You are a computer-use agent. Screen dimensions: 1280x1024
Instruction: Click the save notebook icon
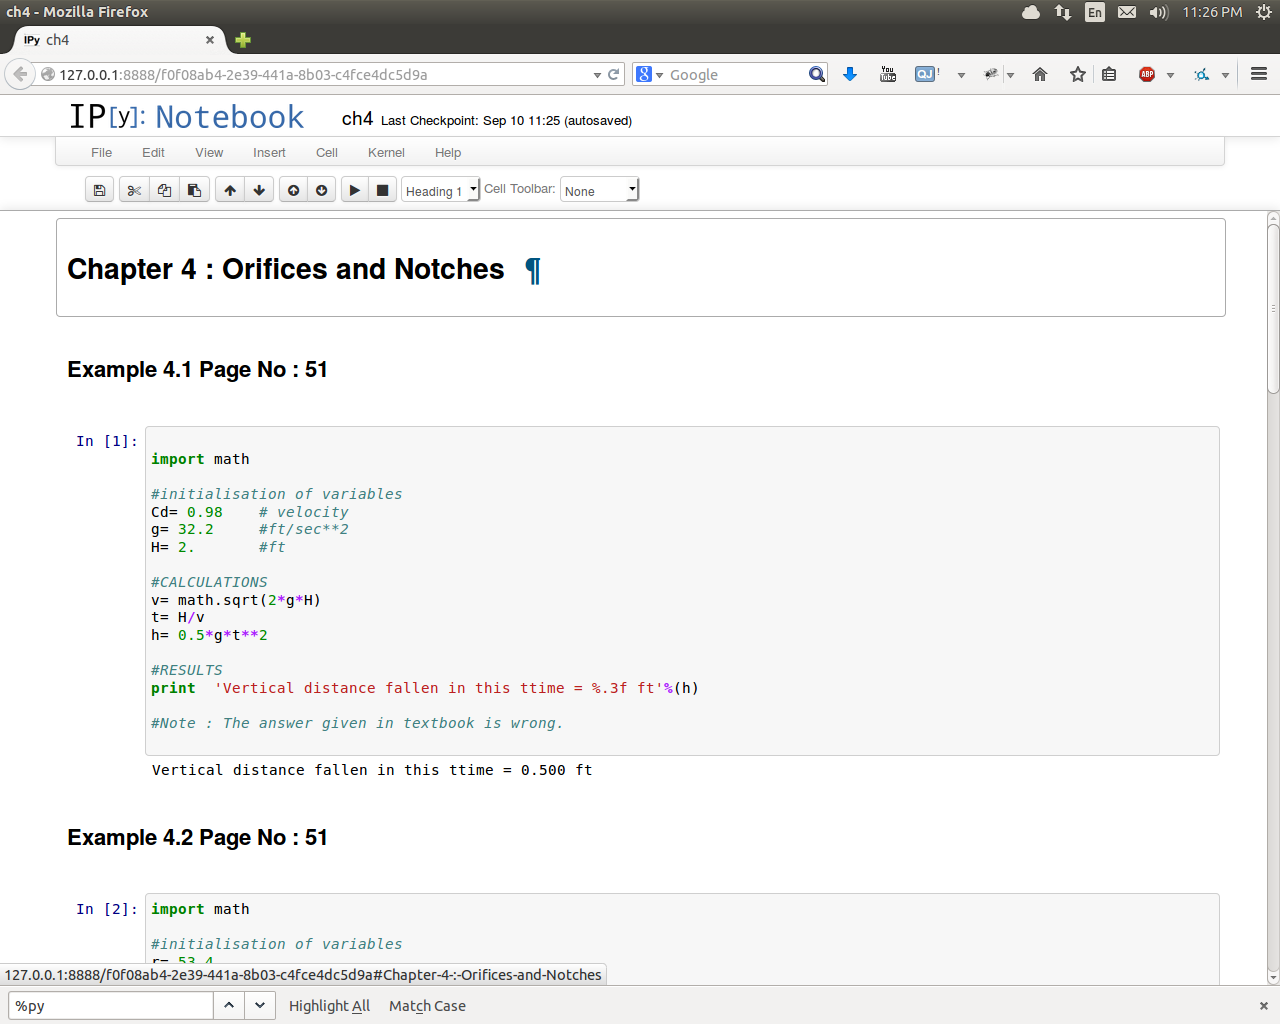[99, 190]
